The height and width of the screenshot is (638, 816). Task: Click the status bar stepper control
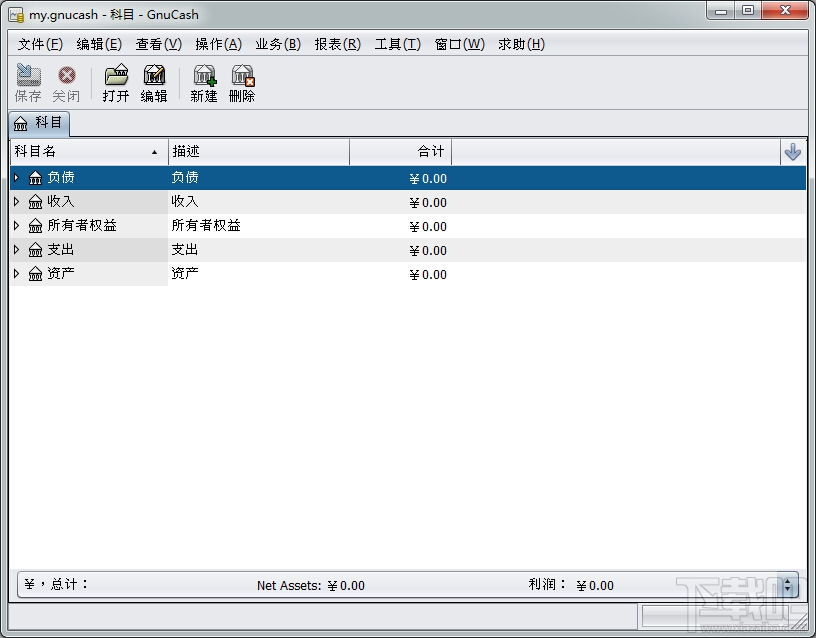pyautogui.click(x=789, y=585)
